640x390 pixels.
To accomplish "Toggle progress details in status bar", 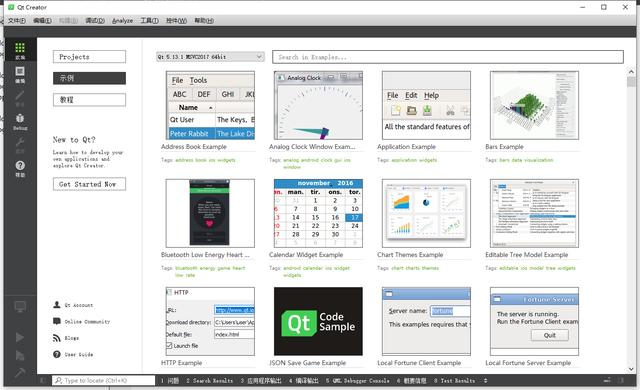I will pos(607,381).
